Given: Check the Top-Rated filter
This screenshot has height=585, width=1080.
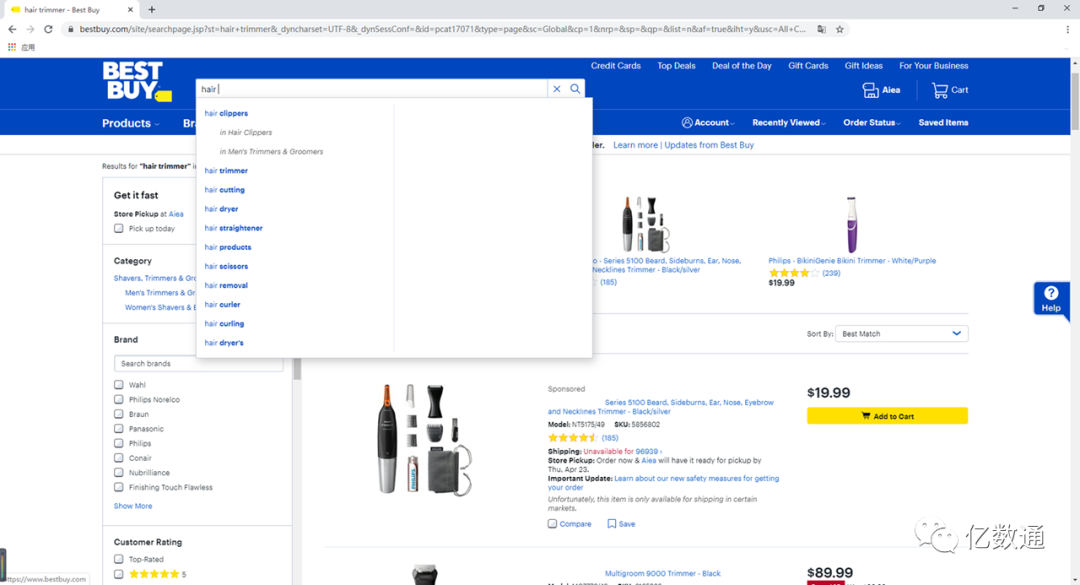Looking at the screenshot, I should [118, 560].
